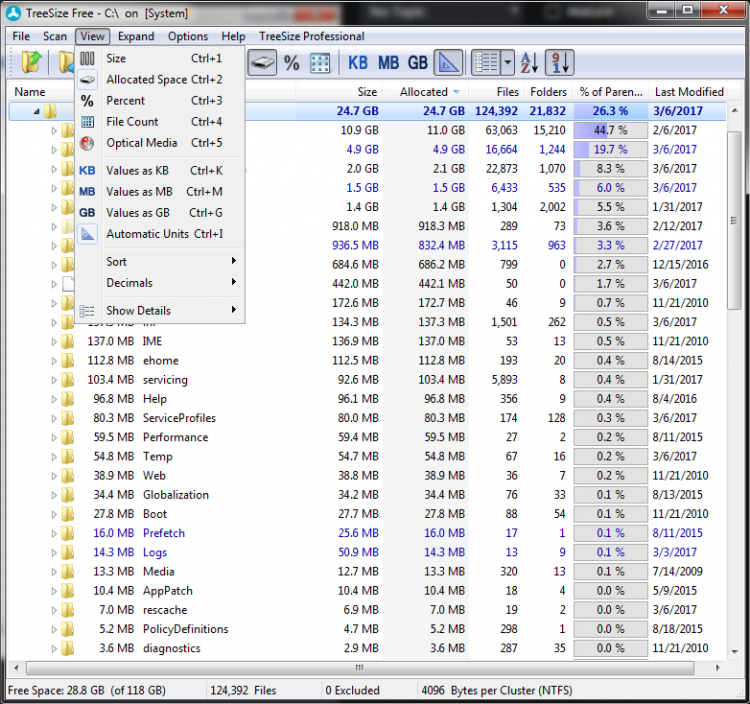Select Optical Media menu entry
The image size is (750, 704).
pos(160,143)
